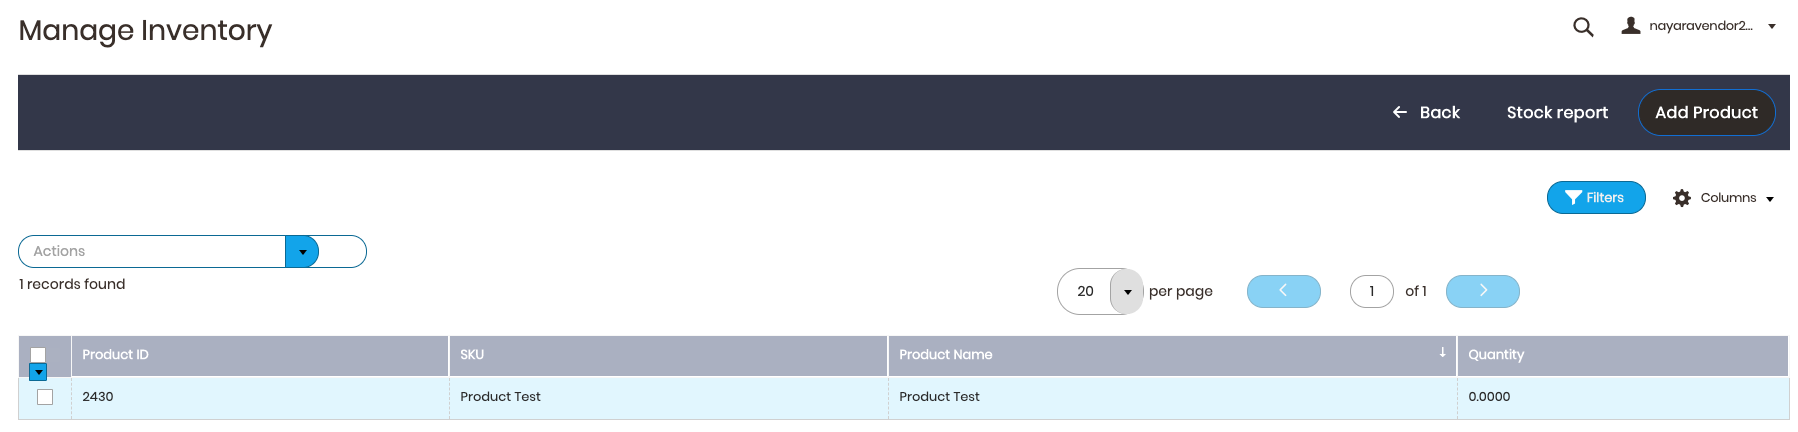
Task: Open the select-all options dropdown arrow
Action: point(38,372)
